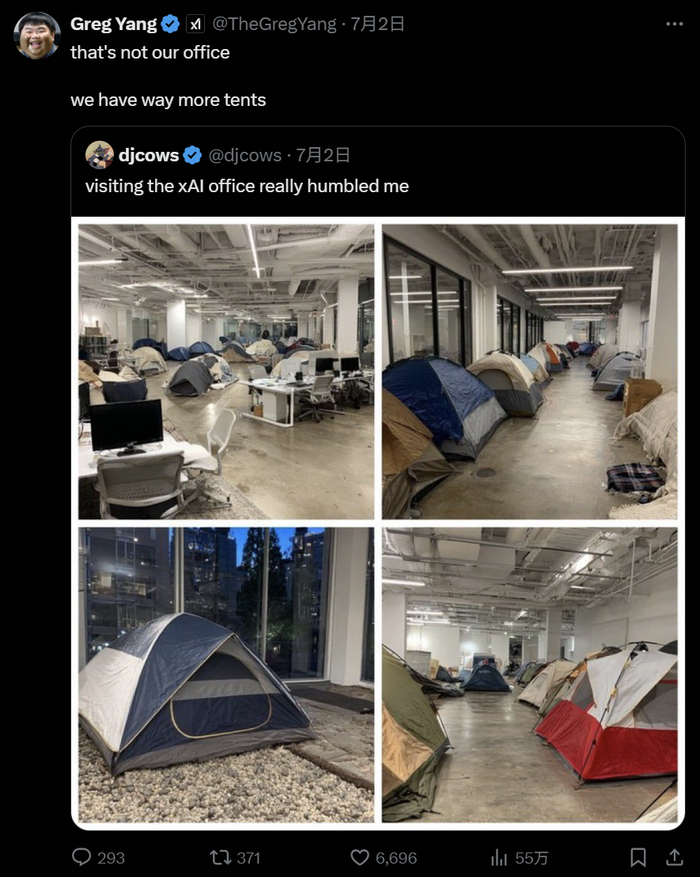700x877 pixels.
Task: Open Greg Yang display name link
Action: tap(113, 24)
